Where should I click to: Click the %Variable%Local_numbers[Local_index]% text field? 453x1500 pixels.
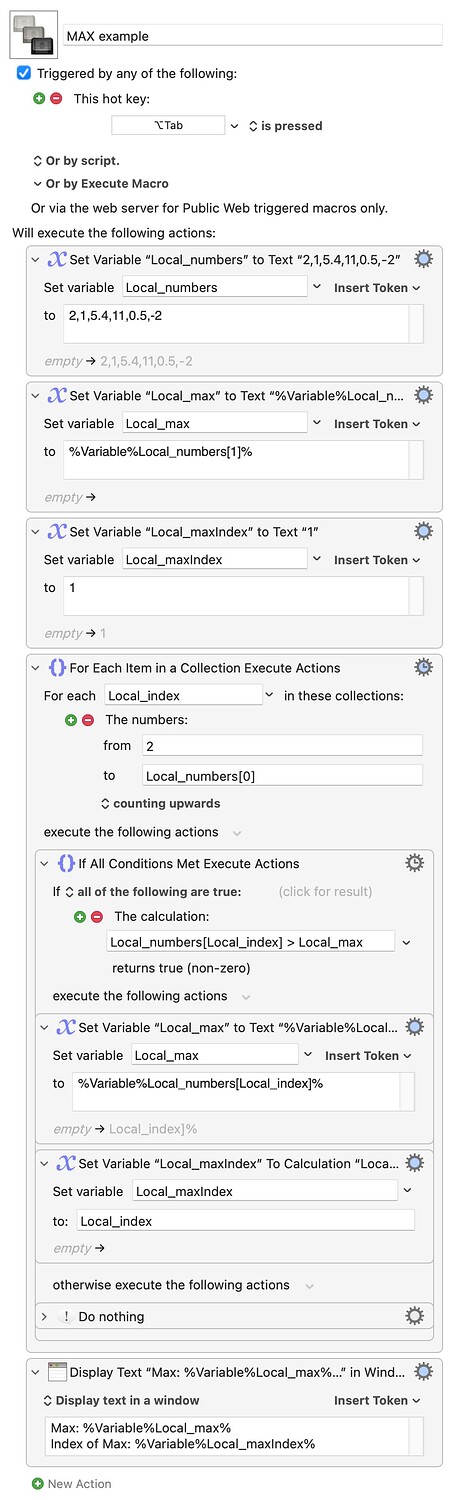pyautogui.click(x=236, y=1091)
